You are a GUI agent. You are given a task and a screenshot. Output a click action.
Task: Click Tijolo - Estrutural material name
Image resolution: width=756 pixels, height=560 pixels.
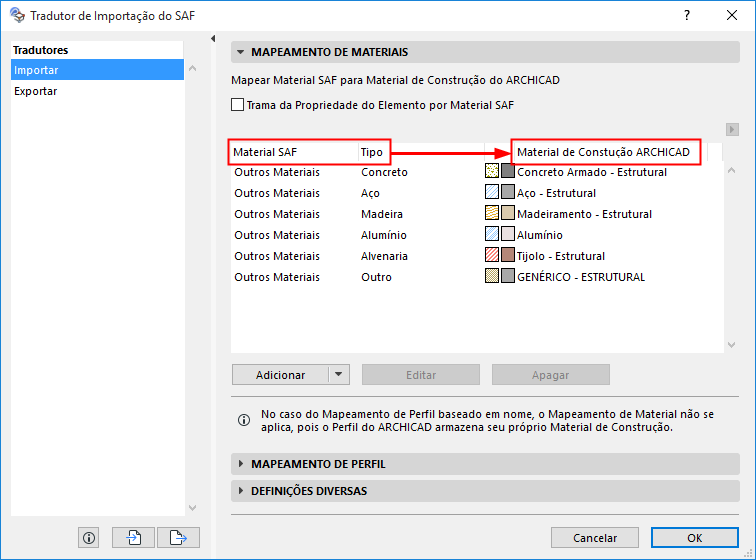point(561,256)
